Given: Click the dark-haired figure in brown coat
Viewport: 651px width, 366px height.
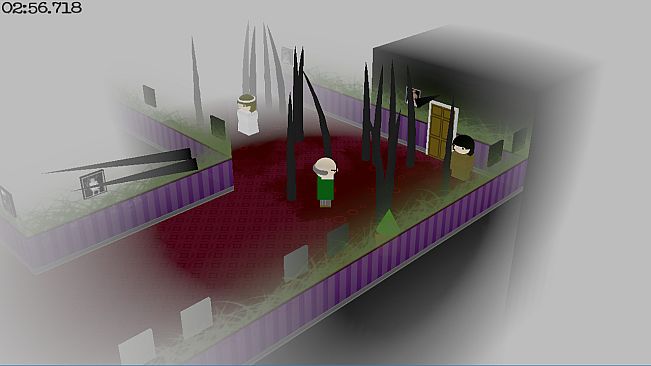Looking at the screenshot, I should coord(462,158).
